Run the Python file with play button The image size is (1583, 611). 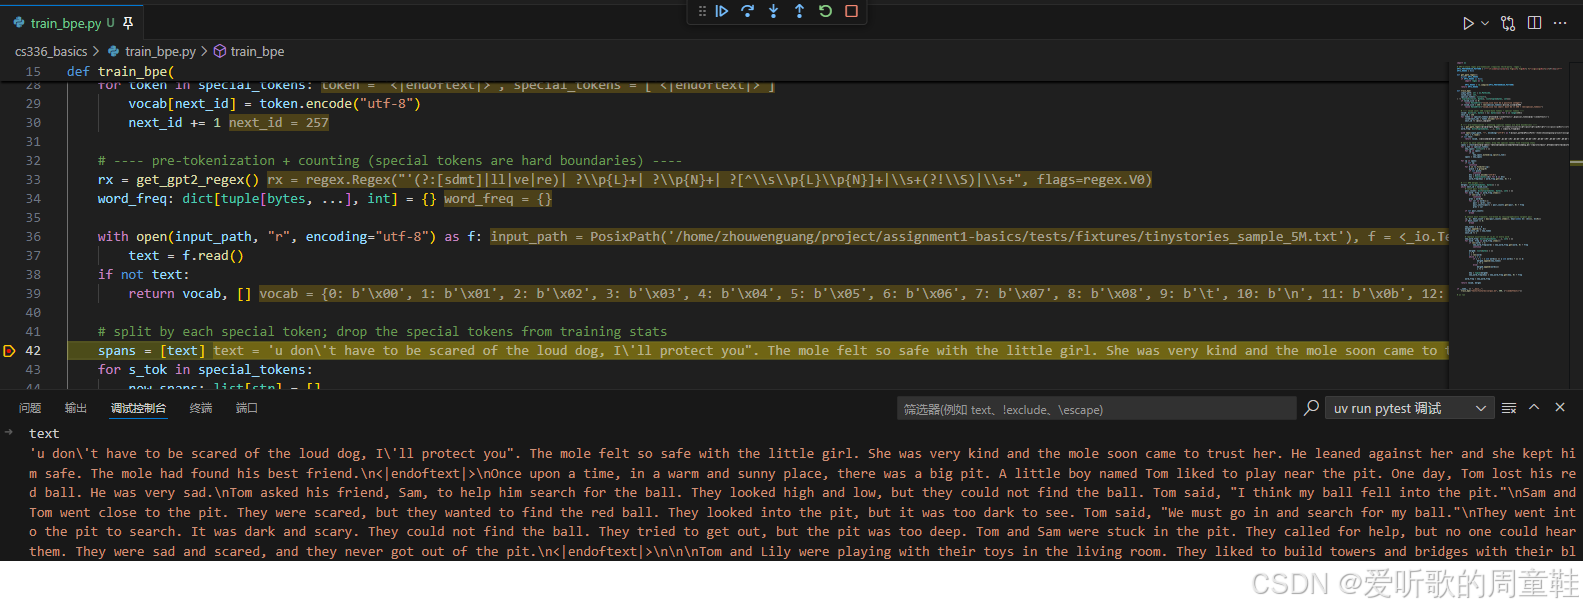pyautogui.click(x=1468, y=23)
